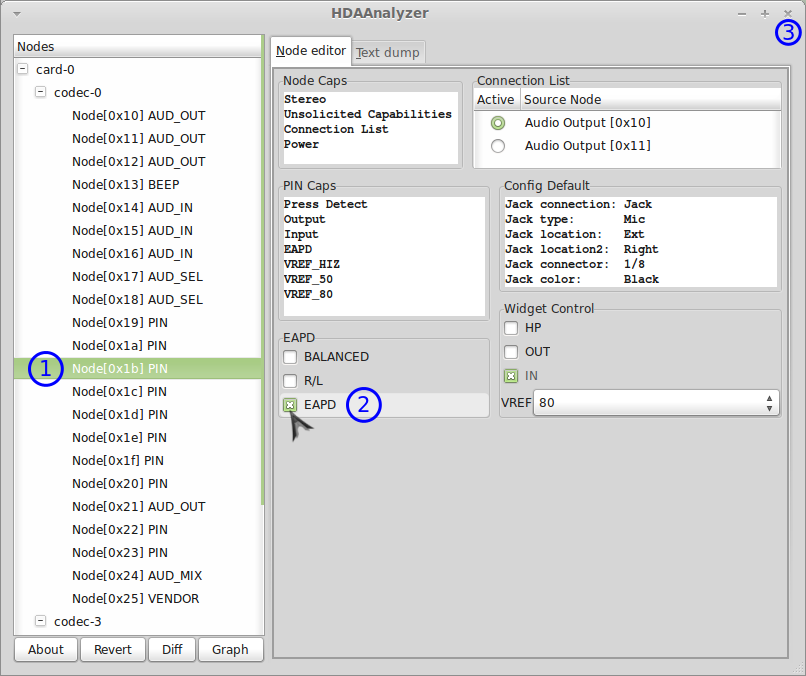Open the Graph view button
The width and height of the screenshot is (806, 676).
tap(230, 649)
